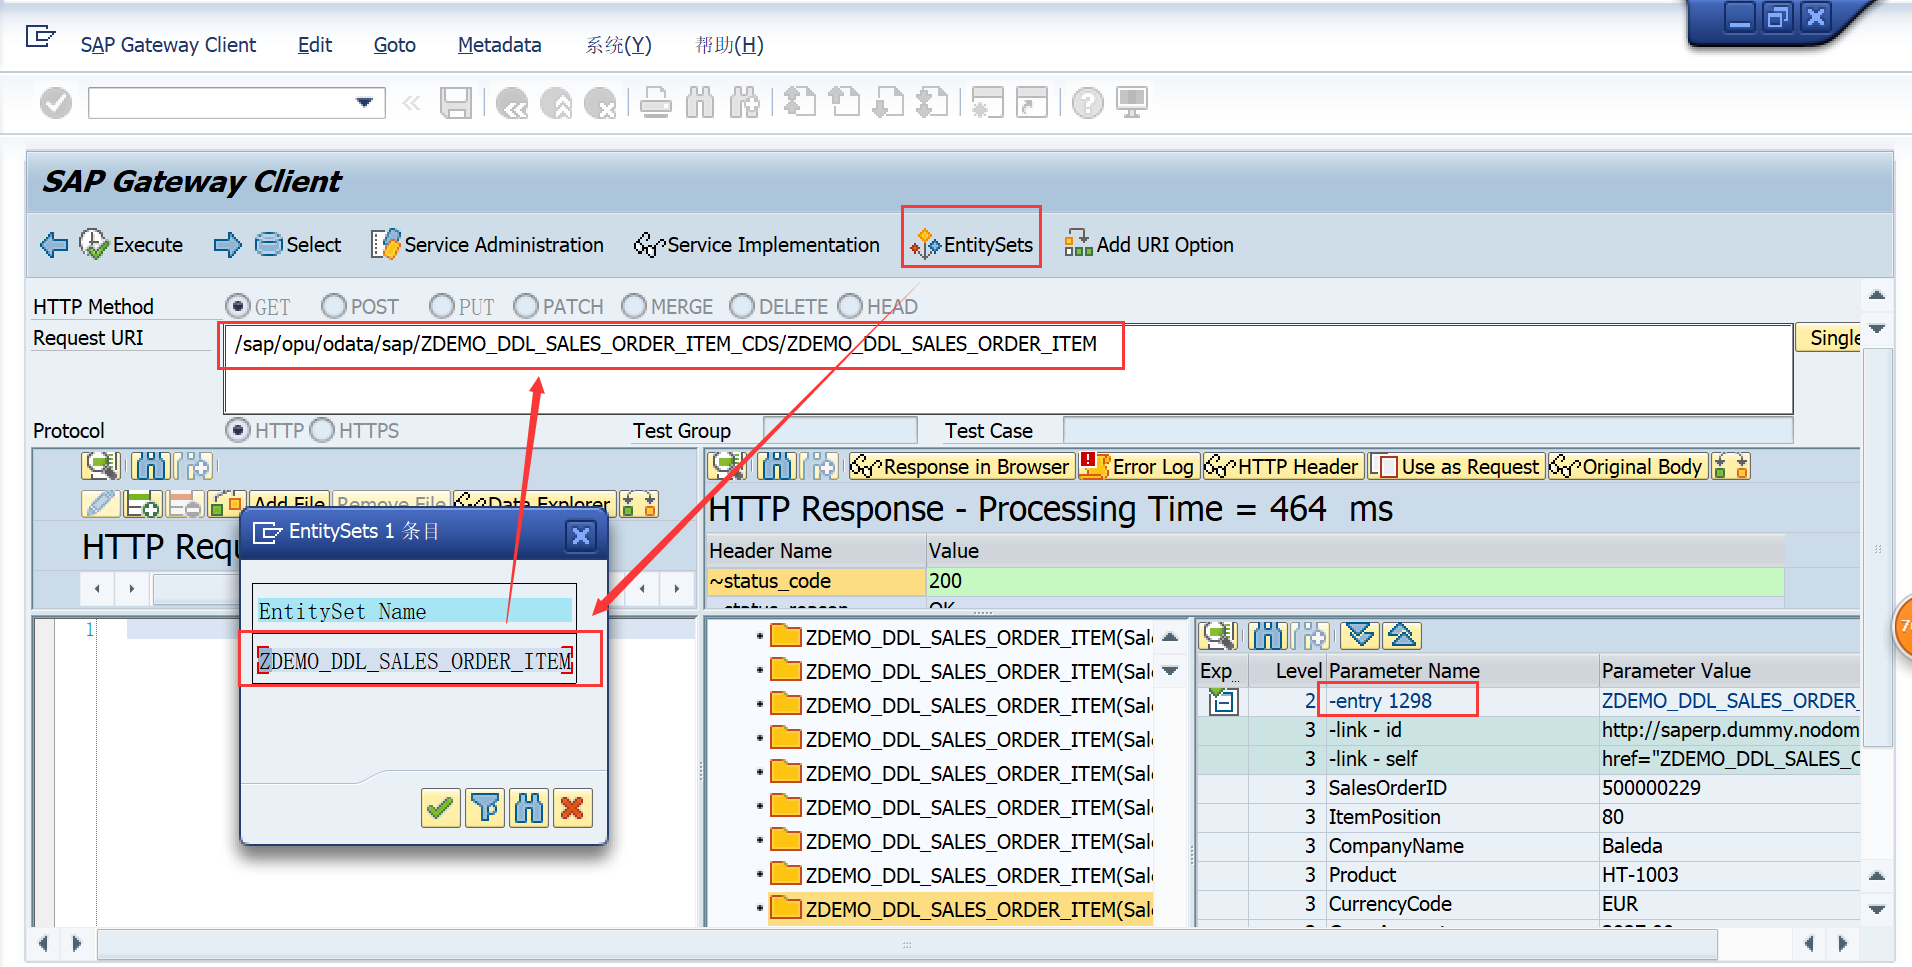The image size is (1912, 967).
Task: Click the Help question mark icon
Action: pyautogui.click(x=1087, y=103)
